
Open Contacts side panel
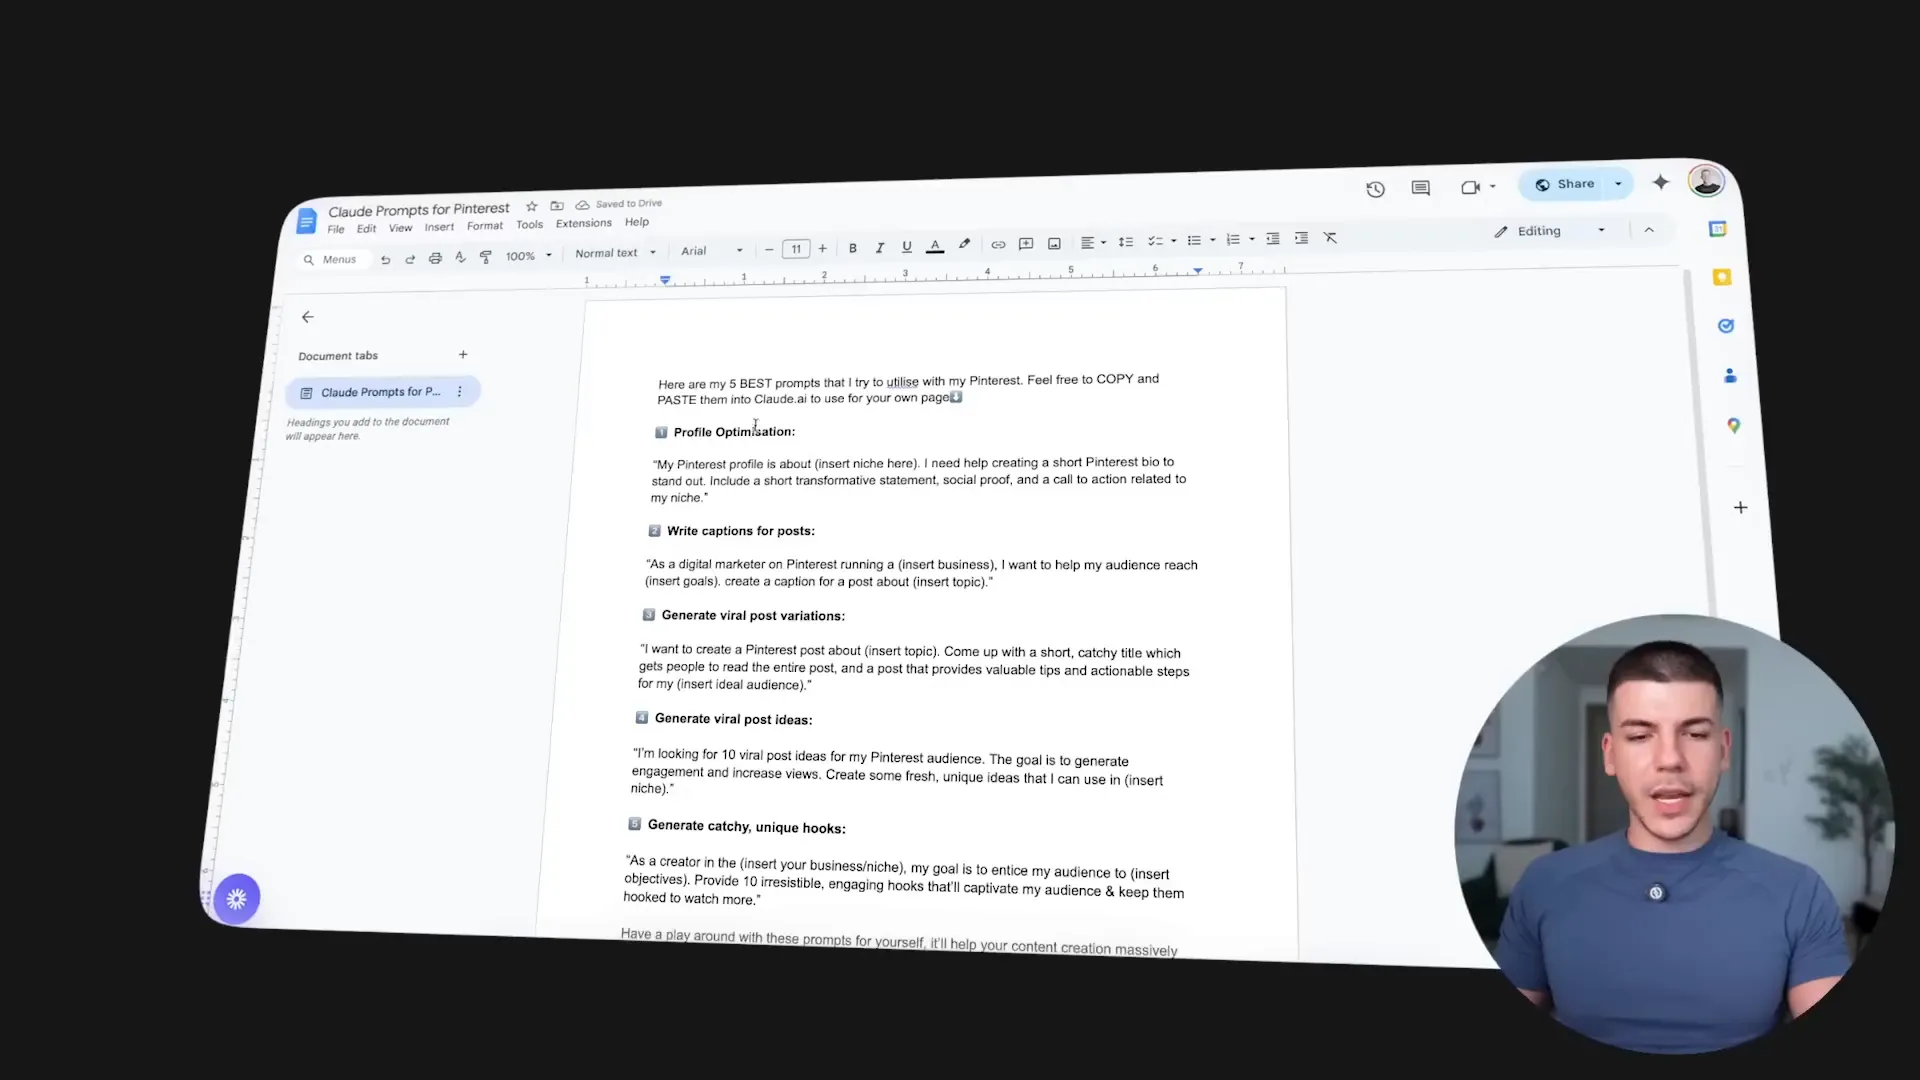pyautogui.click(x=1730, y=376)
